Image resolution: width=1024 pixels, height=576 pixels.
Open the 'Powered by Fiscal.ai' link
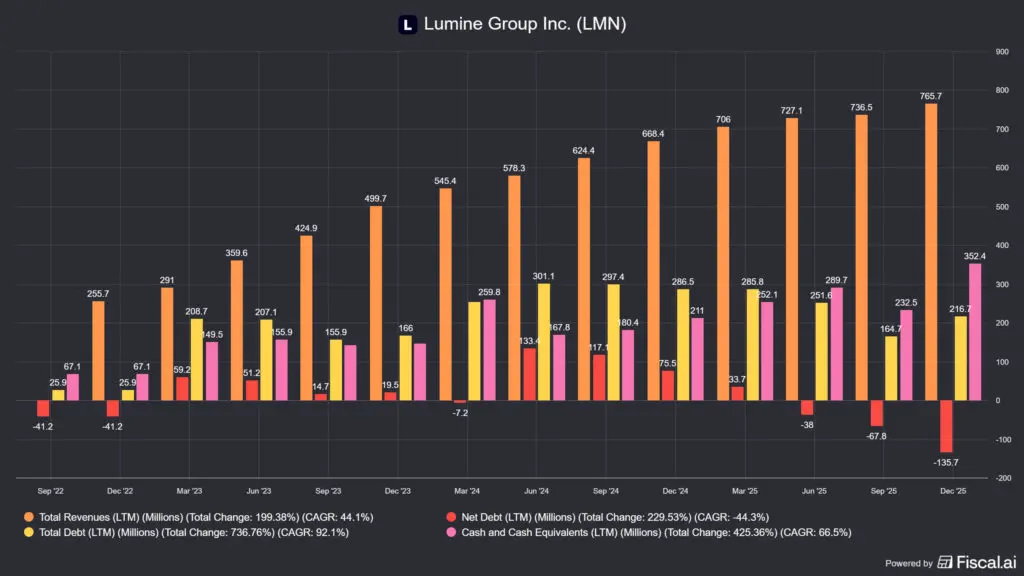[x=951, y=562]
